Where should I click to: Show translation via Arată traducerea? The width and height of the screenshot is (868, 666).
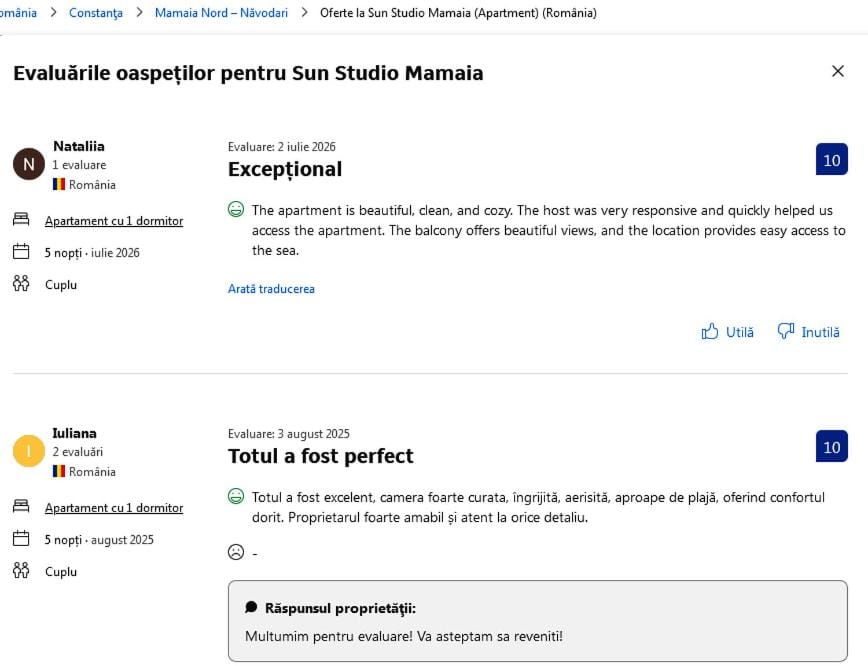click(271, 289)
